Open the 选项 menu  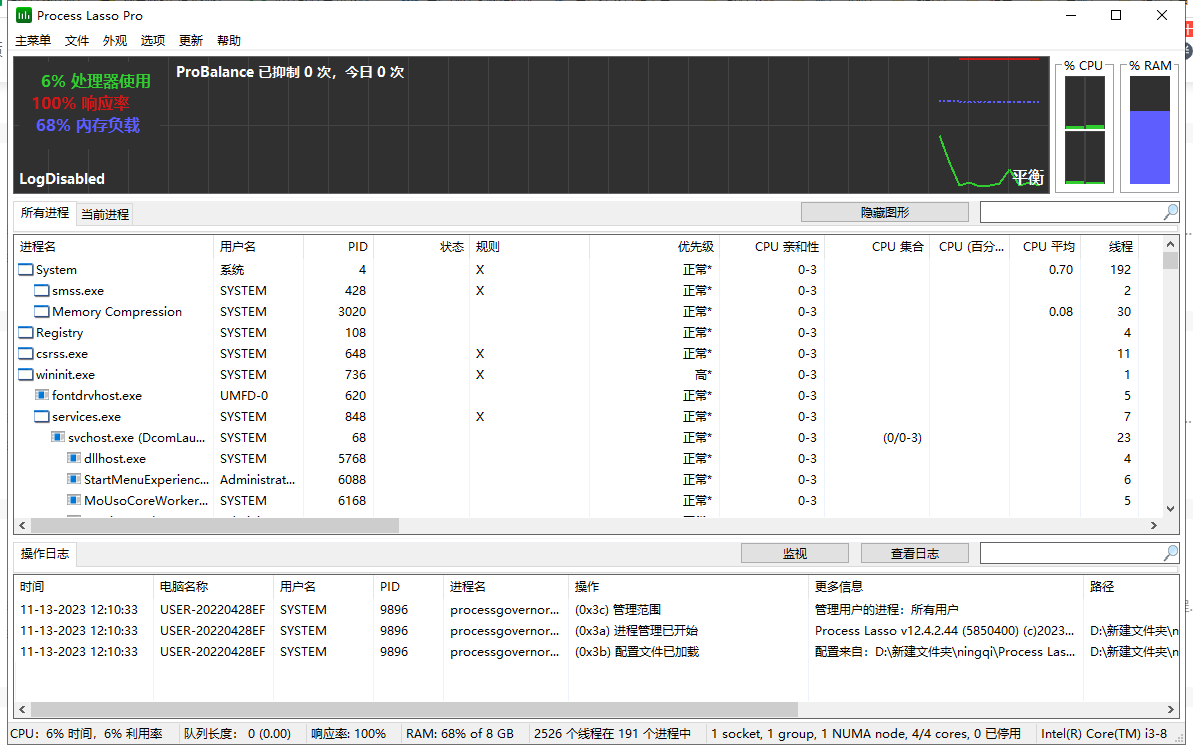point(152,40)
